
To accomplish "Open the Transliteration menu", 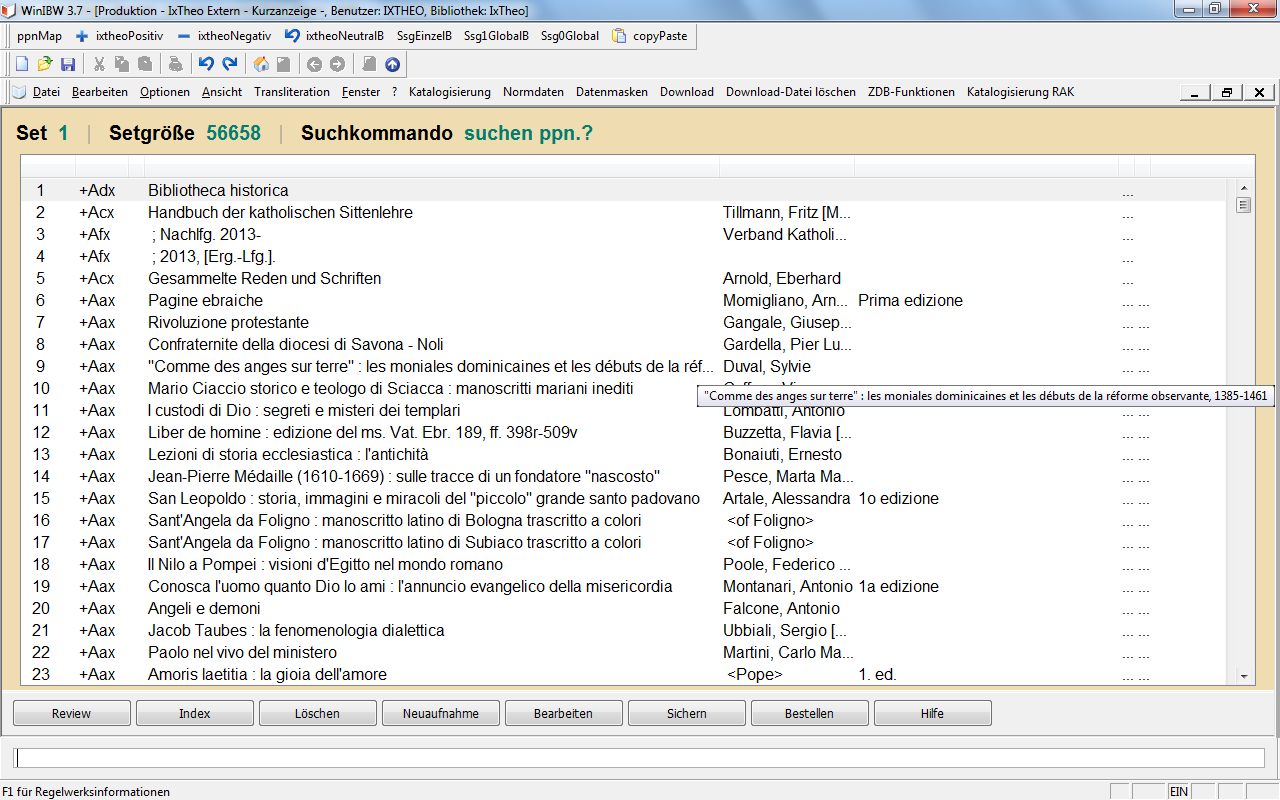I will [292, 92].
